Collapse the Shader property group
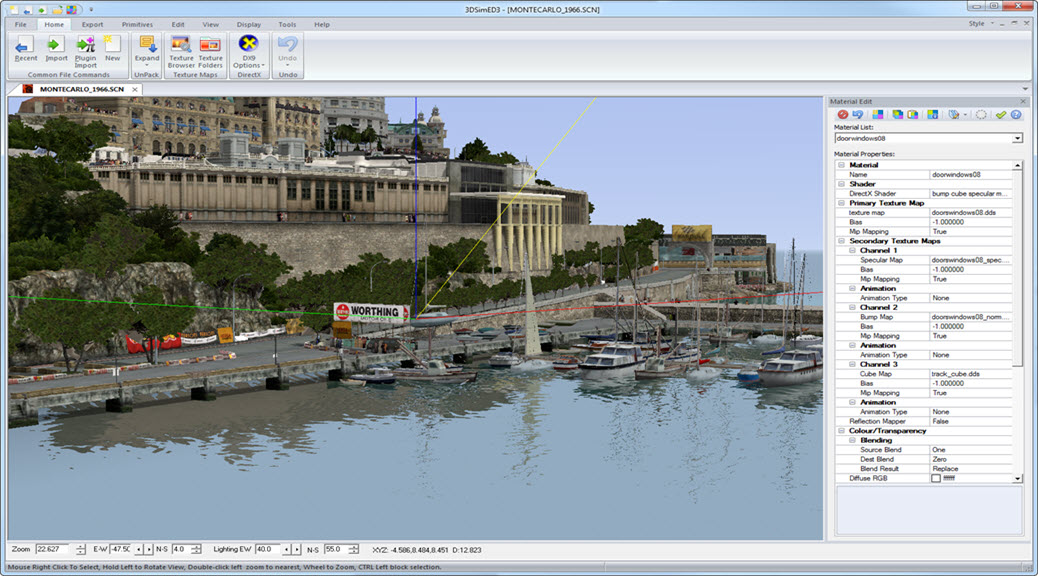The height and width of the screenshot is (576, 1038). (841, 184)
